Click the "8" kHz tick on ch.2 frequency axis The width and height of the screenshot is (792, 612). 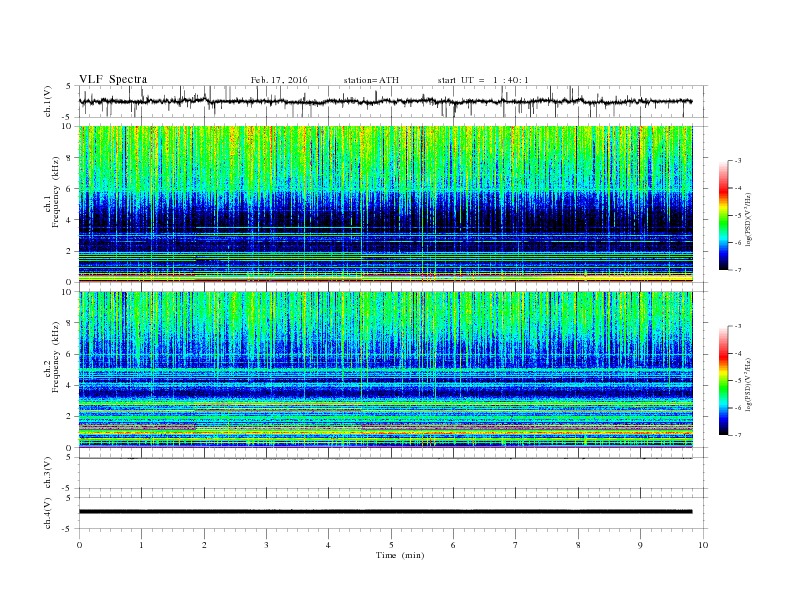(69, 323)
